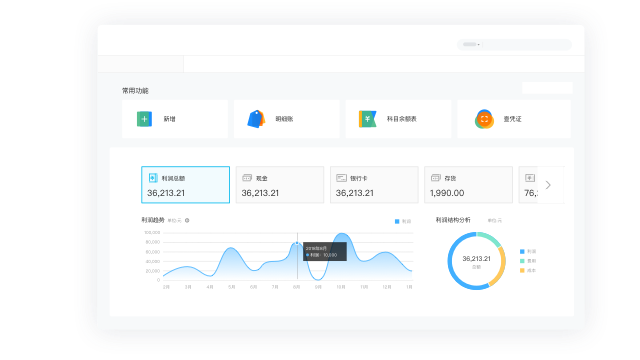Click the green 新增 plus icon
This screenshot has height=360, width=640.
[144, 119]
